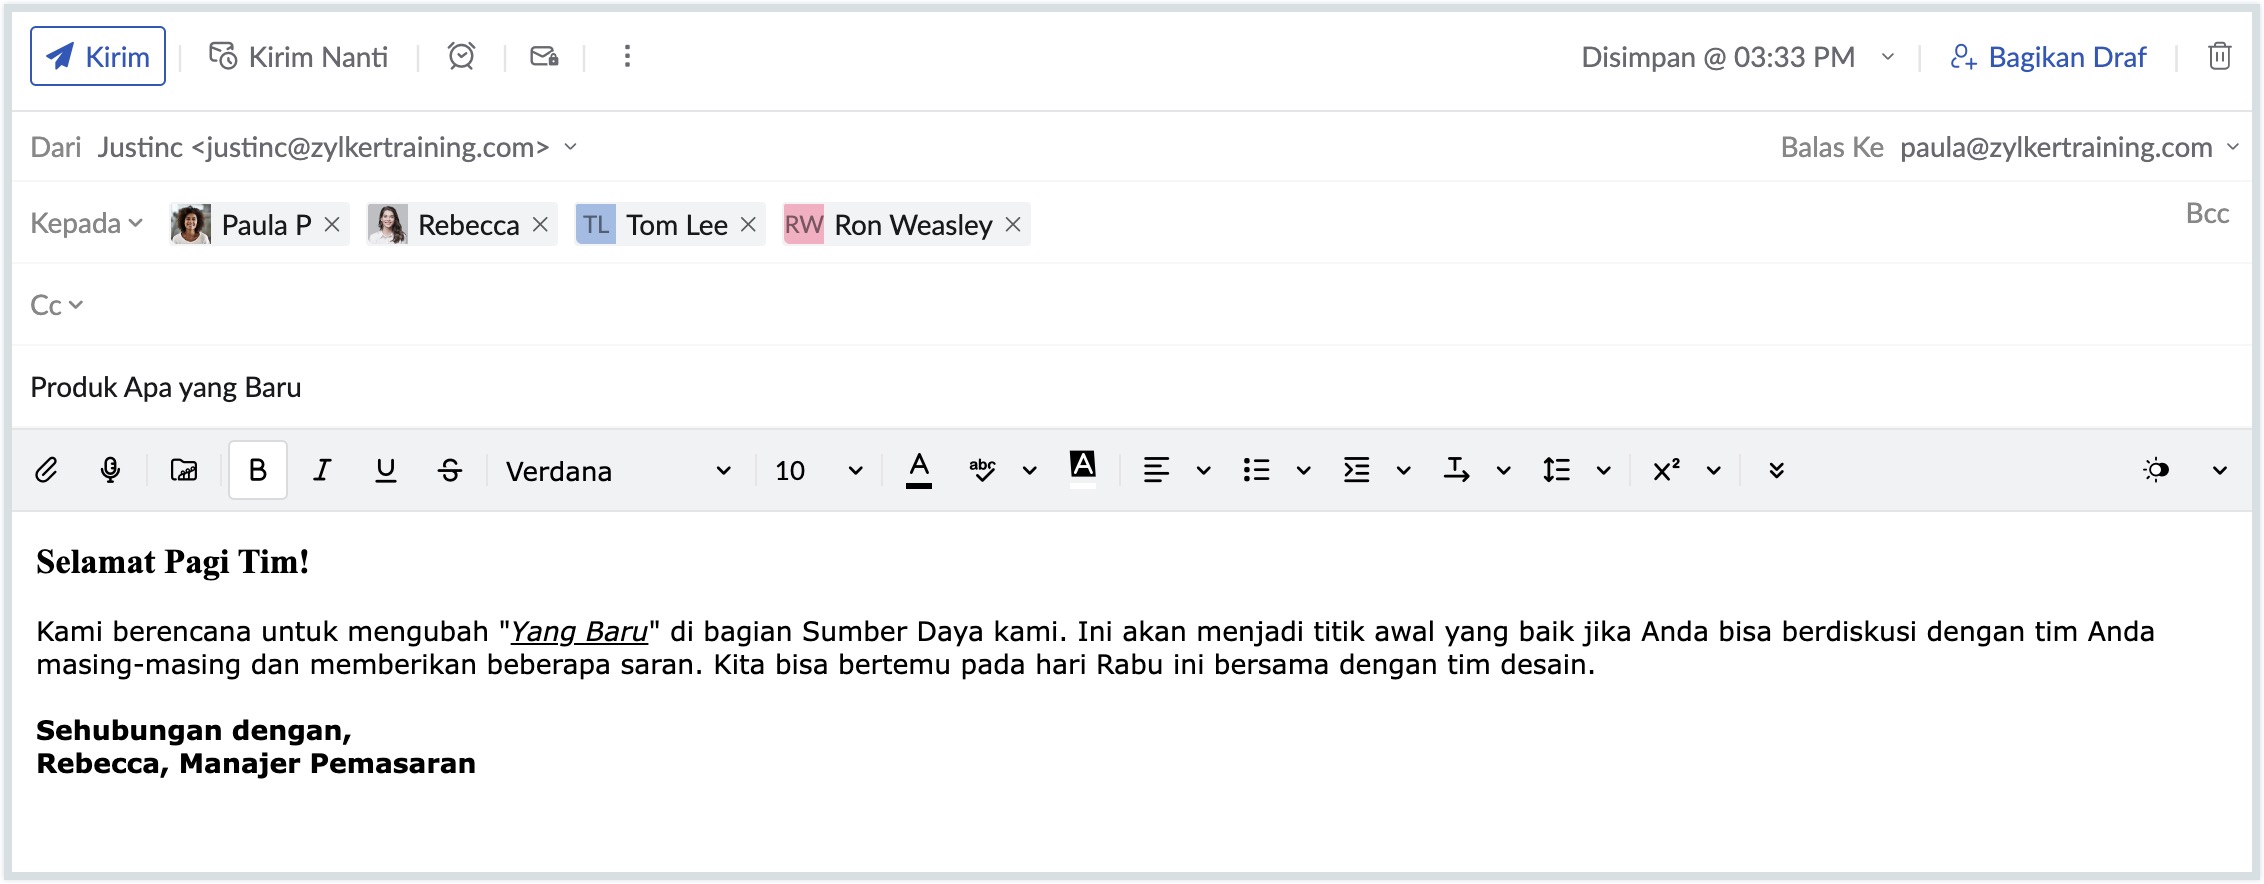Image resolution: width=2264 pixels, height=884 pixels.
Task: Click the spell check abc icon
Action: point(982,470)
